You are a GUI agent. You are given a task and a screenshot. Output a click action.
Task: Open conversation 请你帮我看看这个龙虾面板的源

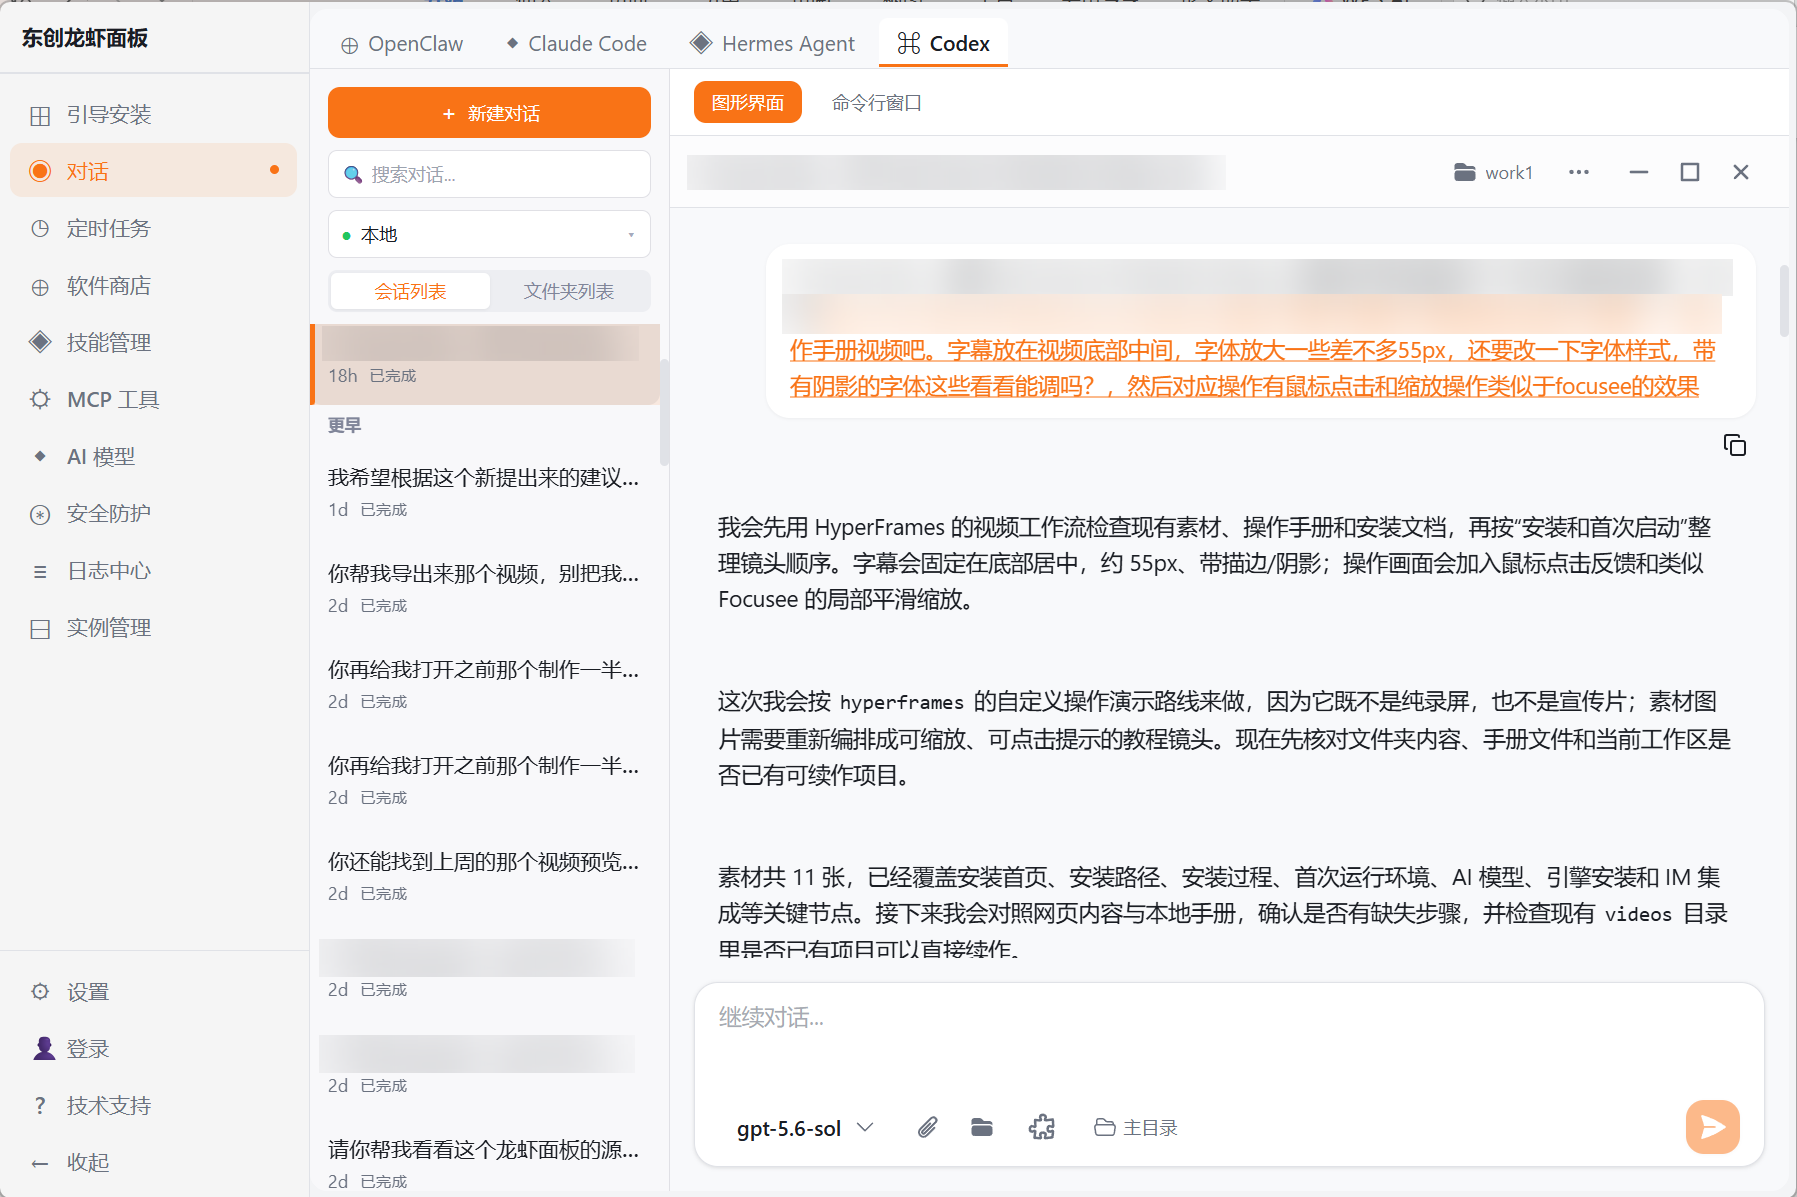point(485,1163)
